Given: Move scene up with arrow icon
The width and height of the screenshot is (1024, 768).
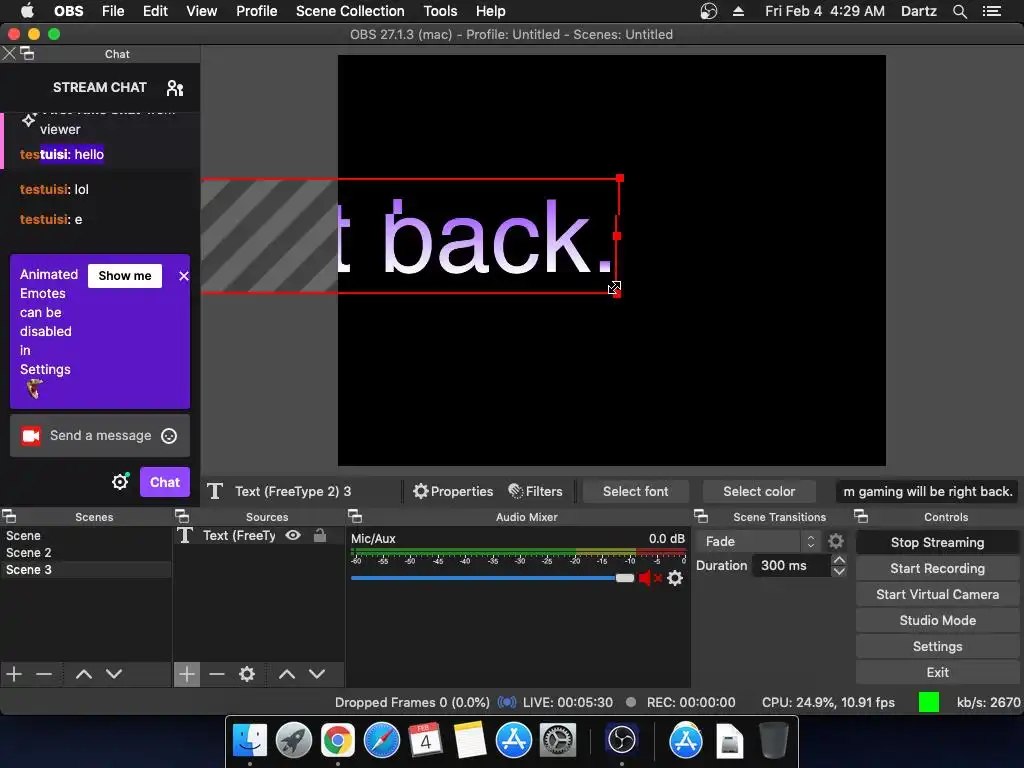Looking at the screenshot, I should [x=84, y=673].
